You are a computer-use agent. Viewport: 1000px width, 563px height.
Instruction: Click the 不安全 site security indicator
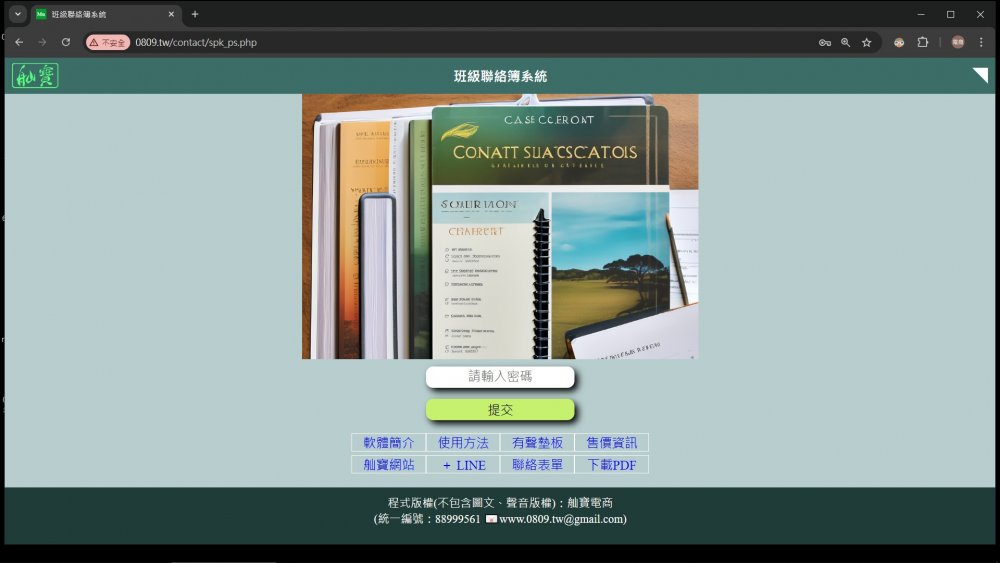coord(108,43)
